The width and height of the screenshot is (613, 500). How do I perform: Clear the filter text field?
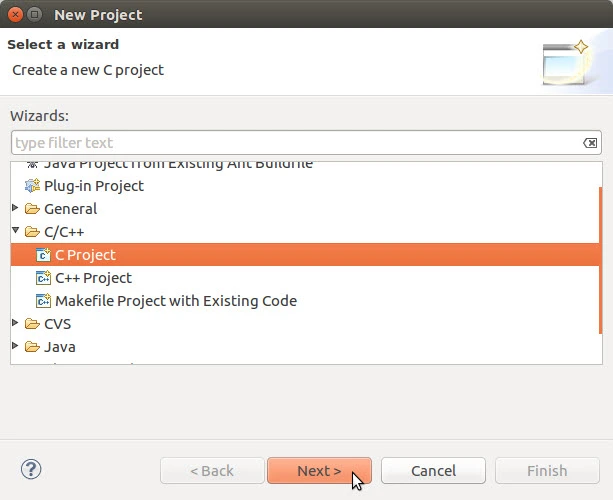click(x=590, y=143)
